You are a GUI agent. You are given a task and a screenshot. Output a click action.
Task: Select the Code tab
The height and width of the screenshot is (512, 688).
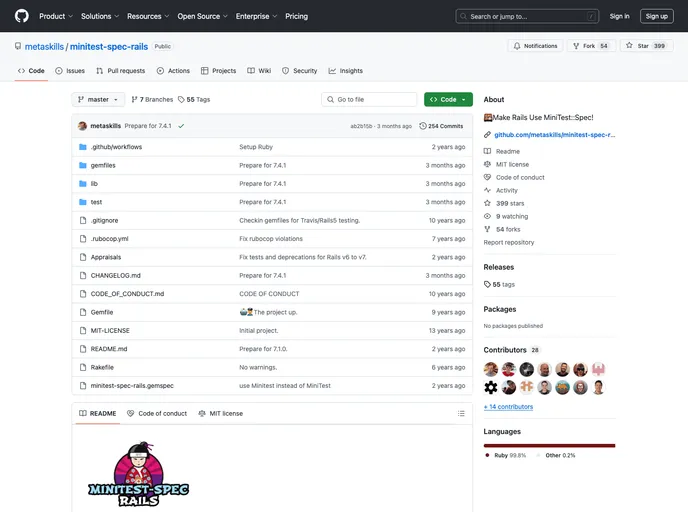[31, 71]
